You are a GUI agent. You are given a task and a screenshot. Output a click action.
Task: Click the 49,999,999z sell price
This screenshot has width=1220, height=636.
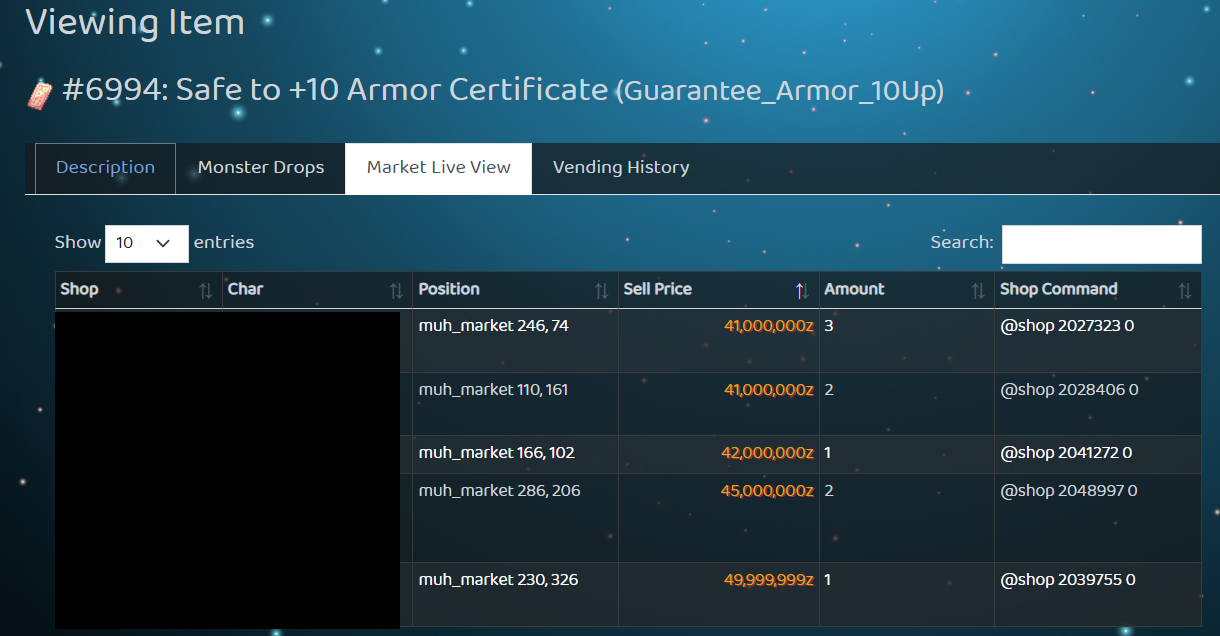coord(768,580)
